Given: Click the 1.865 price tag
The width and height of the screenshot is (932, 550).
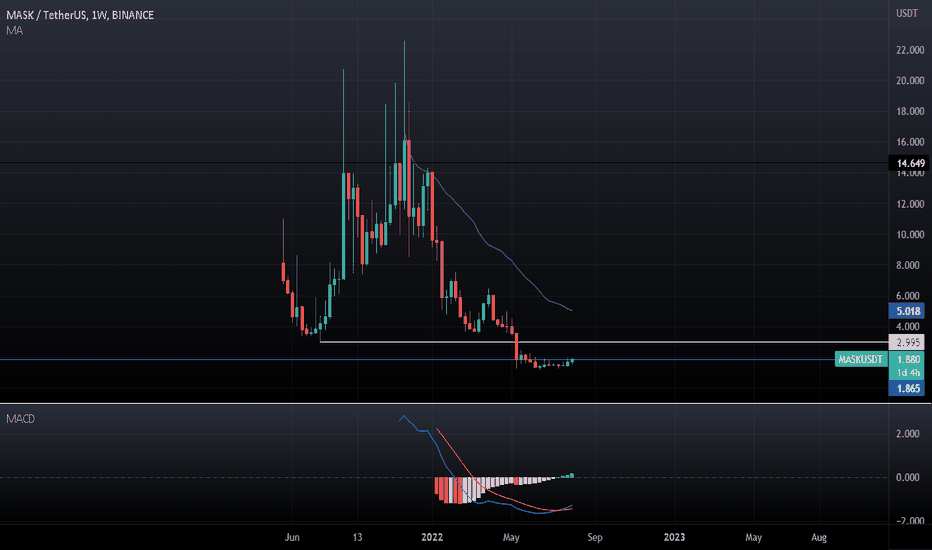Looking at the screenshot, I should click(907, 388).
